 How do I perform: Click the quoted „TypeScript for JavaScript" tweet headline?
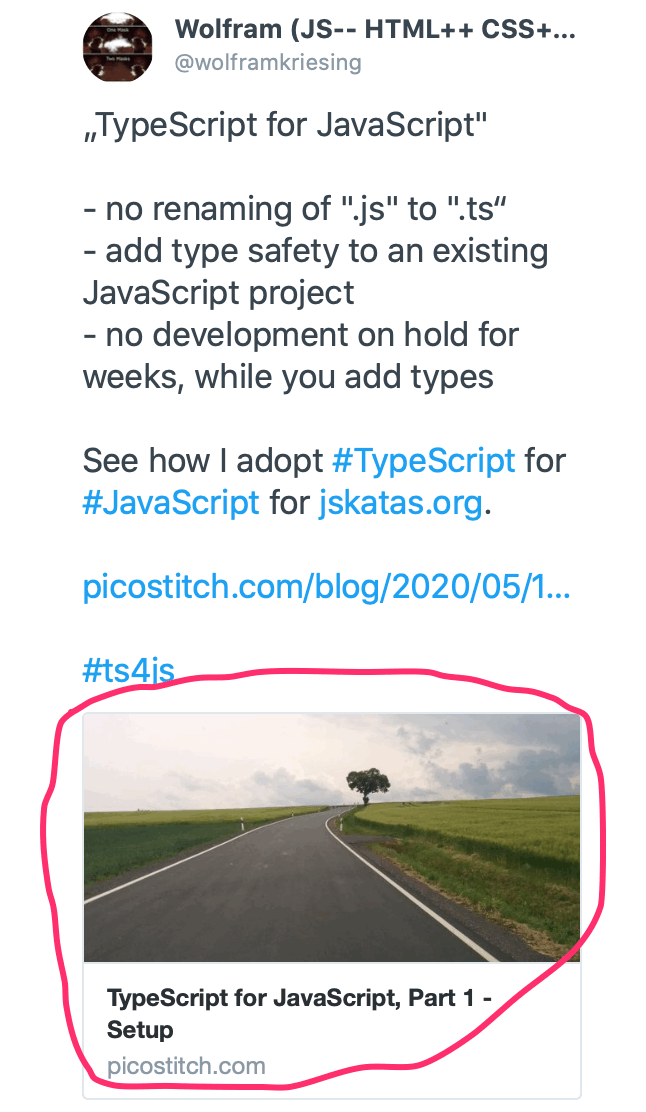click(x=285, y=126)
